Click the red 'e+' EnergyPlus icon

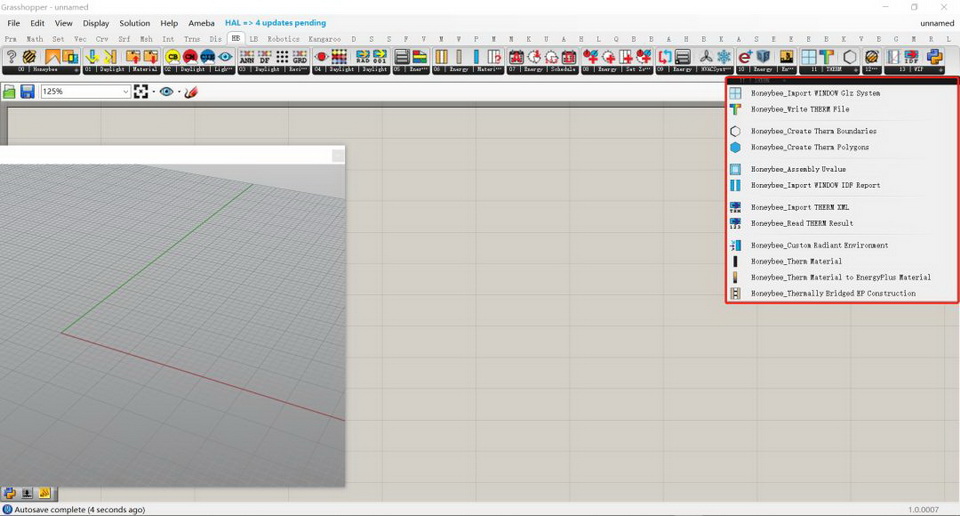click(745, 57)
